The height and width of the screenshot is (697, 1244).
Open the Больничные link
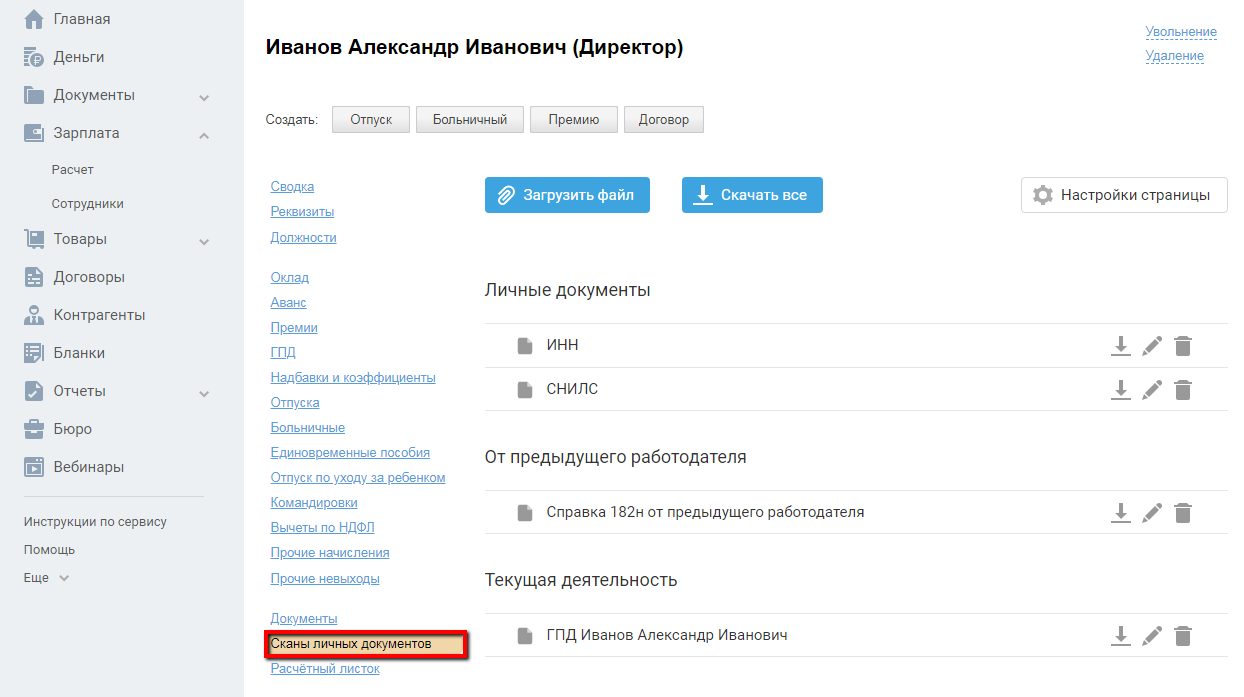coord(308,428)
